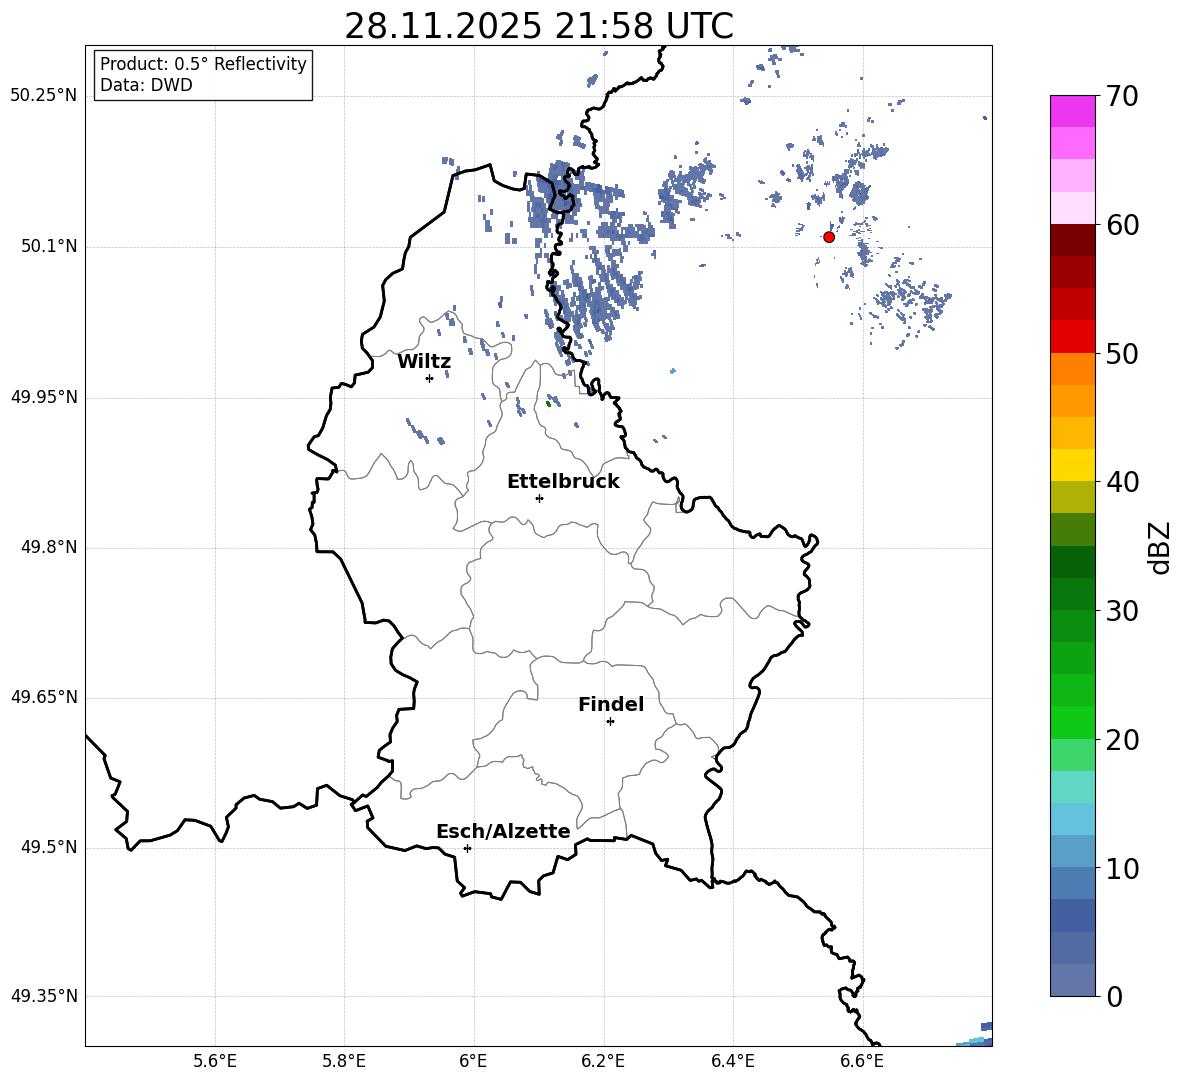Click the bright red band just above the 50 dBZ tick
Viewport: 1184px width, 1081px height.
pyautogui.click(x=1072, y=337)
